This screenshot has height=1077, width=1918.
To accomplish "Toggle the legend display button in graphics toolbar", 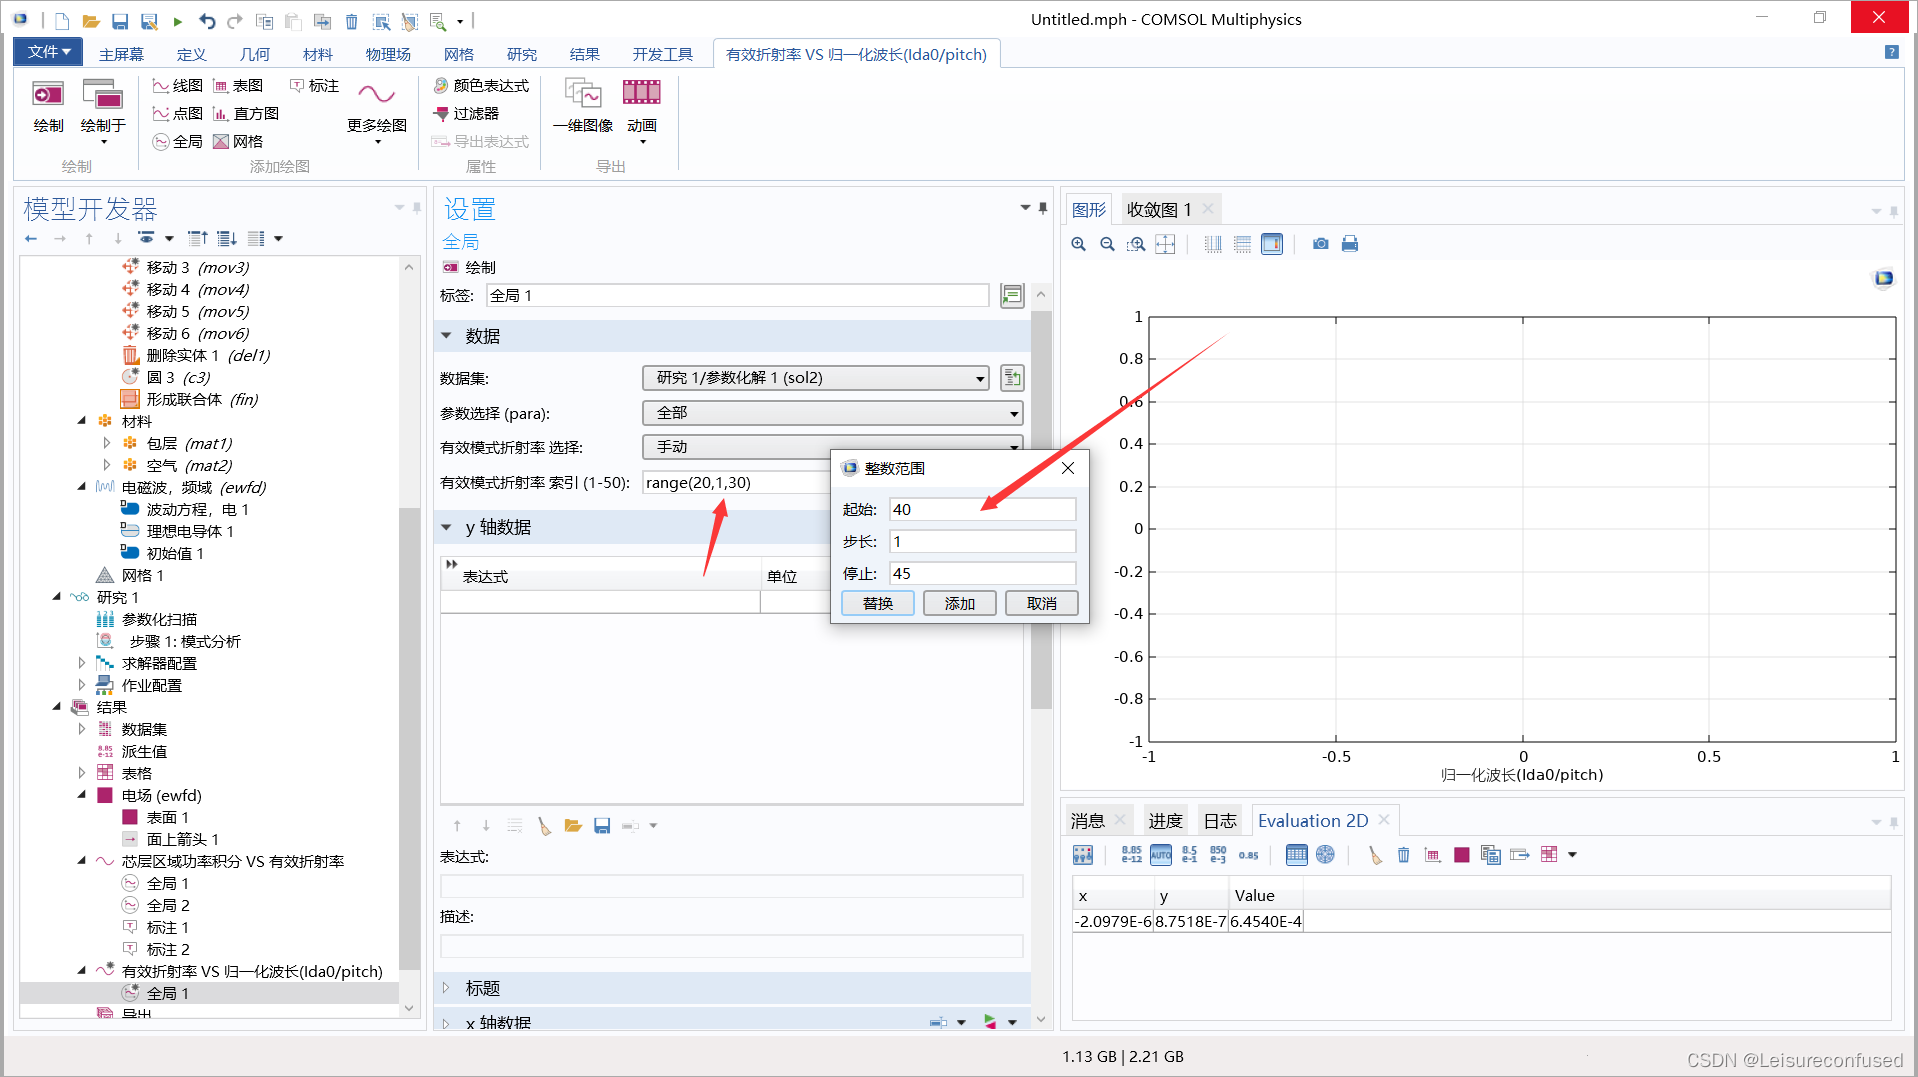I will (x=1272, y=244).
